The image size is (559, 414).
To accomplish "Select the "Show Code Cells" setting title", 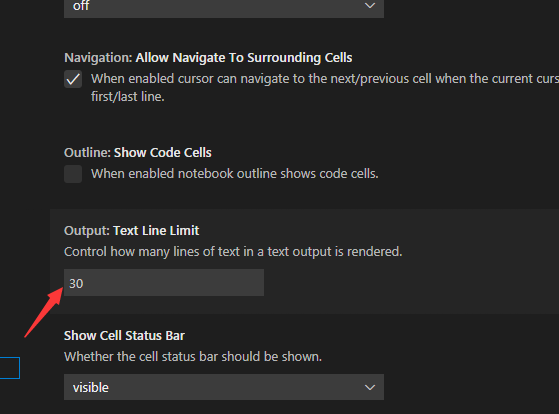I will click(163, 153).
